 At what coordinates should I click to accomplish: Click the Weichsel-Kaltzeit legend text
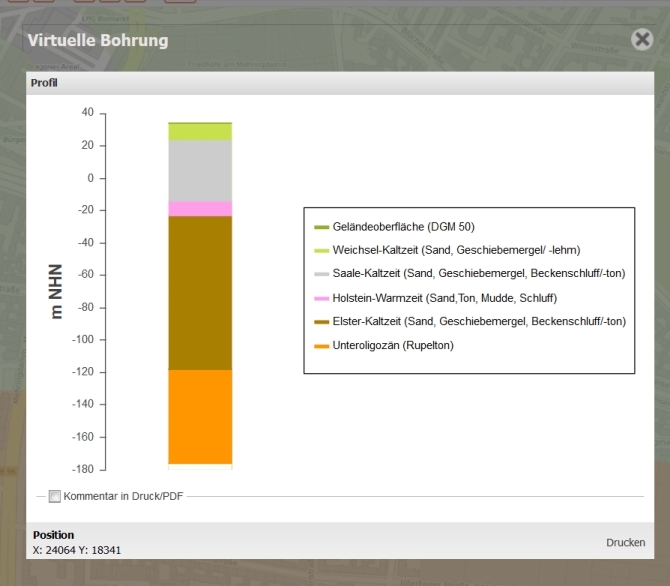click(x=456, y=250)
